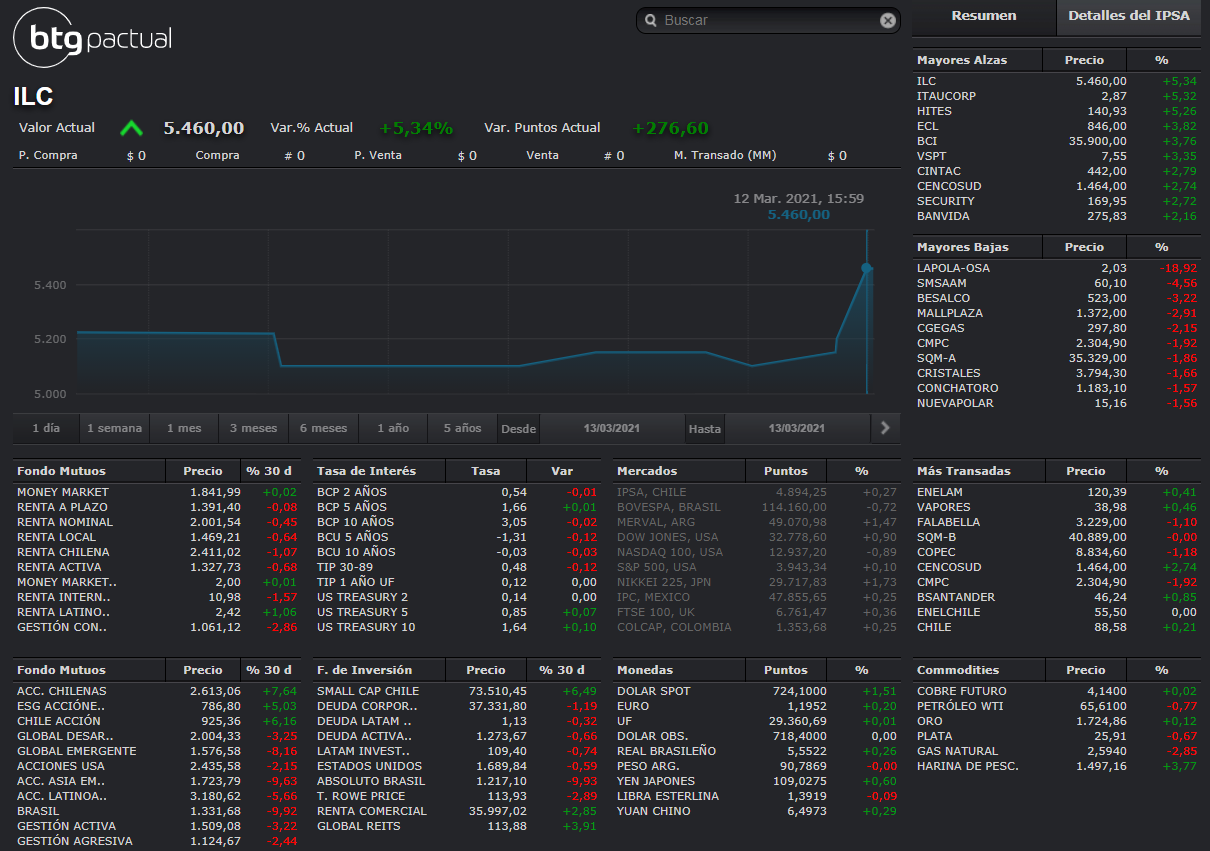Click the BTG Pactual logo

point(93,39)
